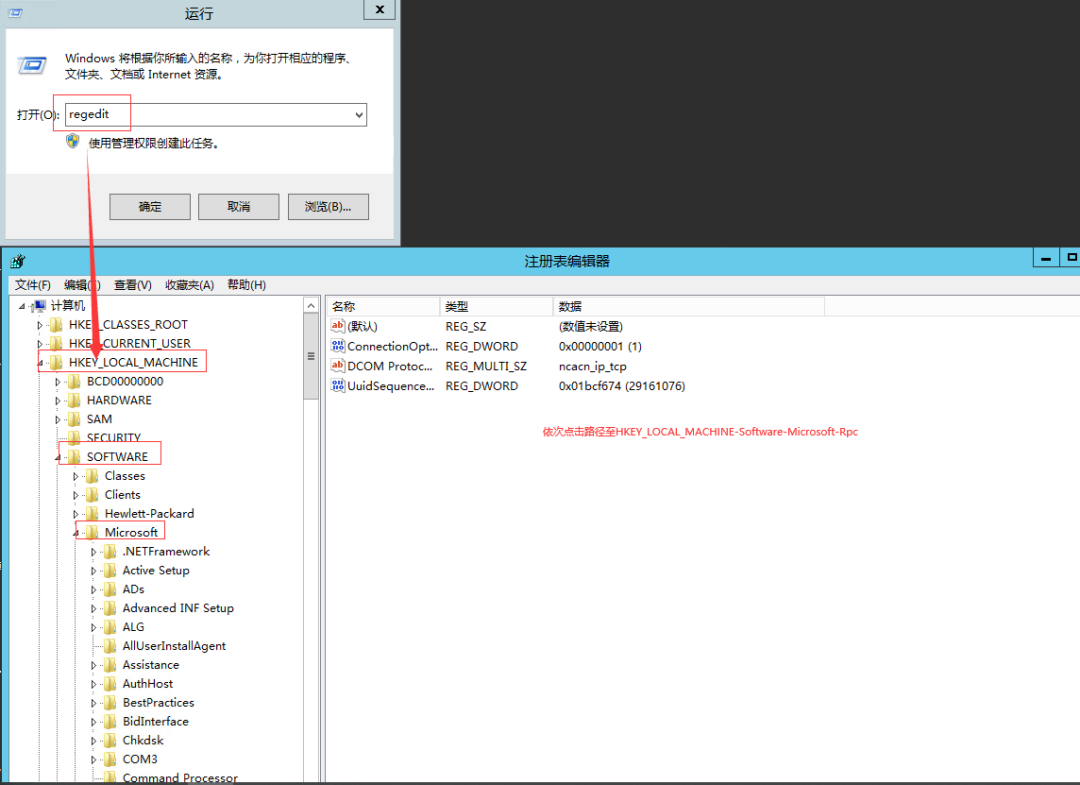This screenshot has height=785, width=1080.
Task: Collapse the 计算机 root node
Action: coord(22,306)
